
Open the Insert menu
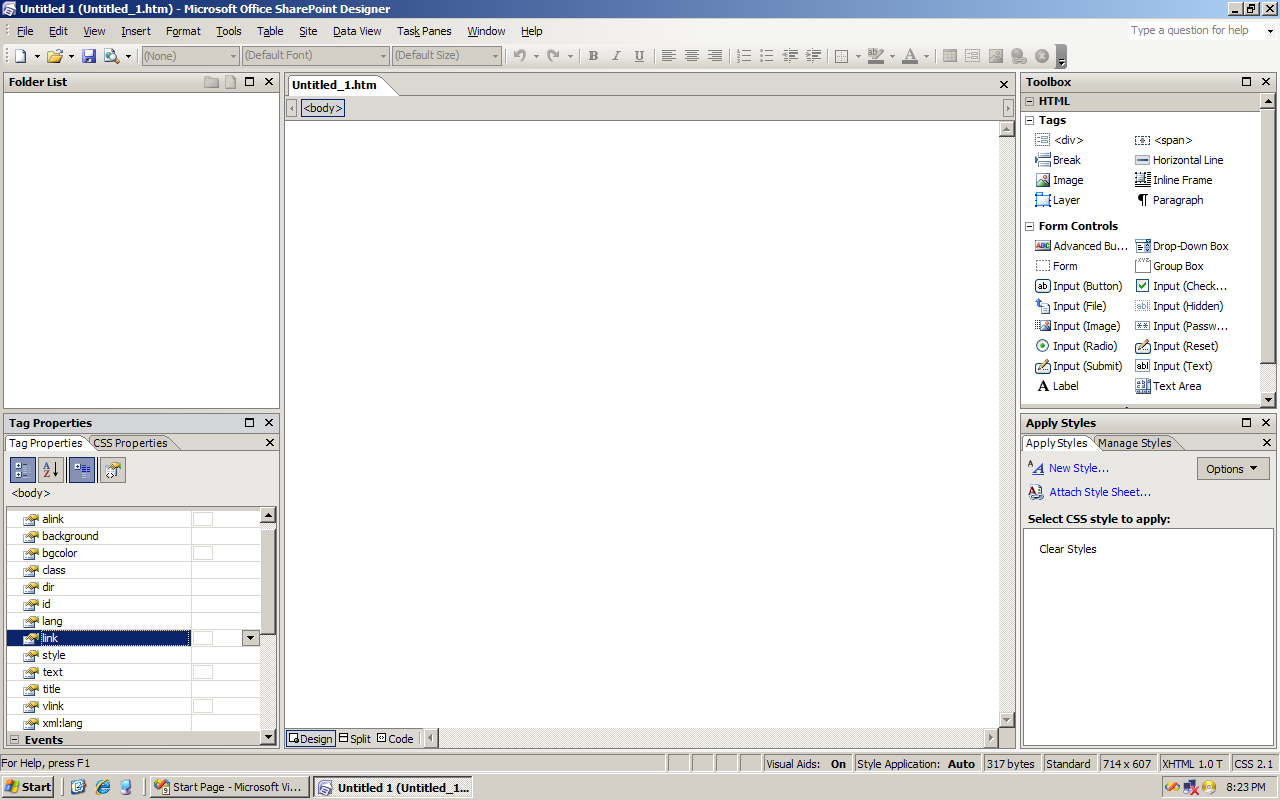(x=136, y=31)
